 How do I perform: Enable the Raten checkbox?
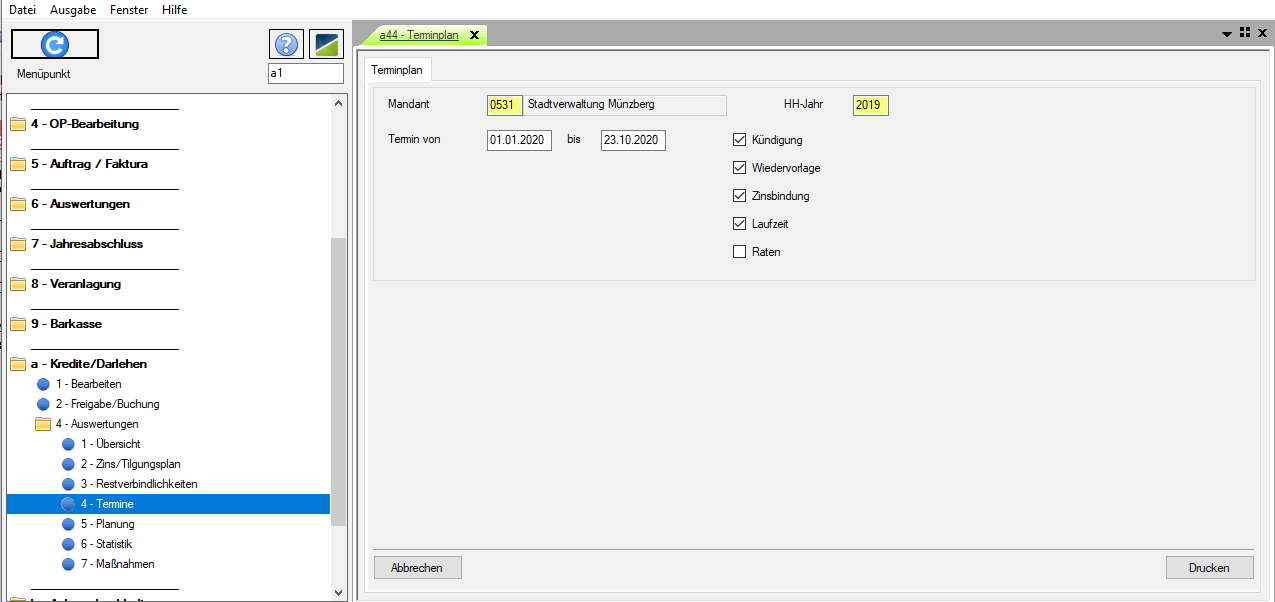coord(740,252)
